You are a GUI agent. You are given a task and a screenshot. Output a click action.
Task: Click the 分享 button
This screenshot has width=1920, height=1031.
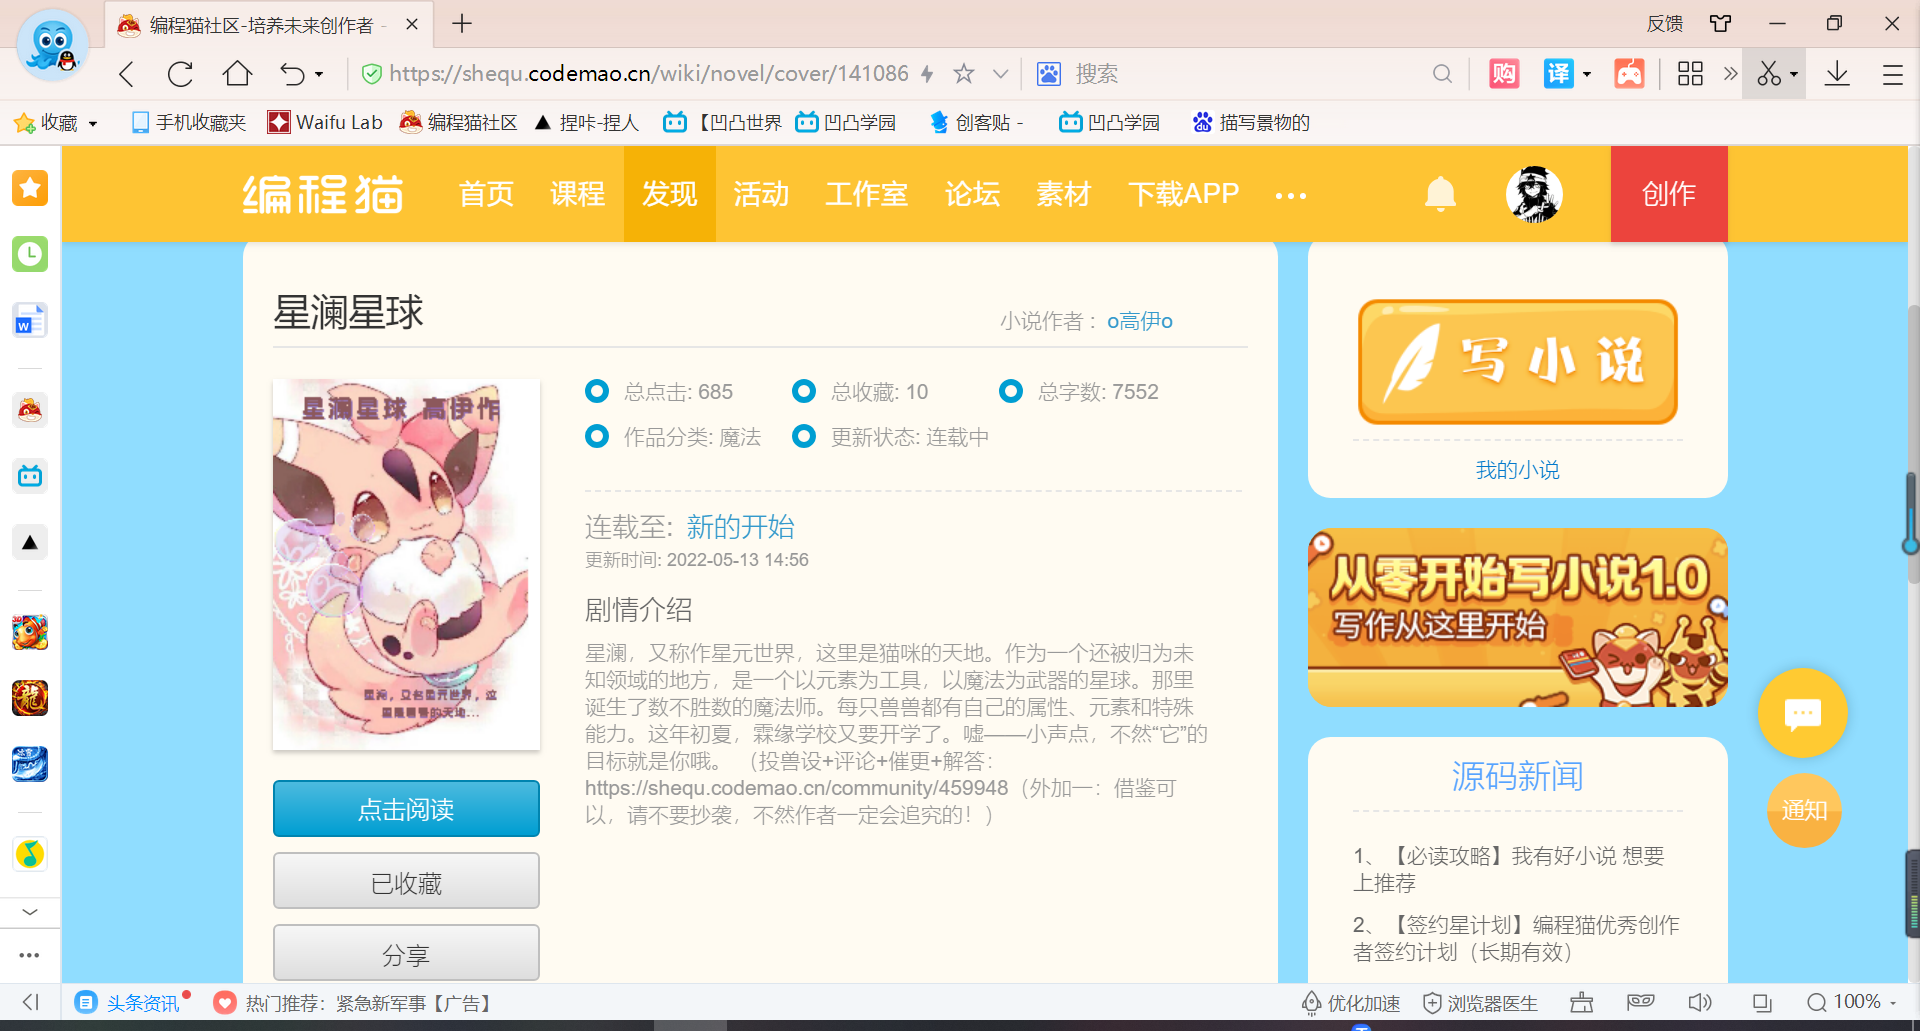[406, 953]
